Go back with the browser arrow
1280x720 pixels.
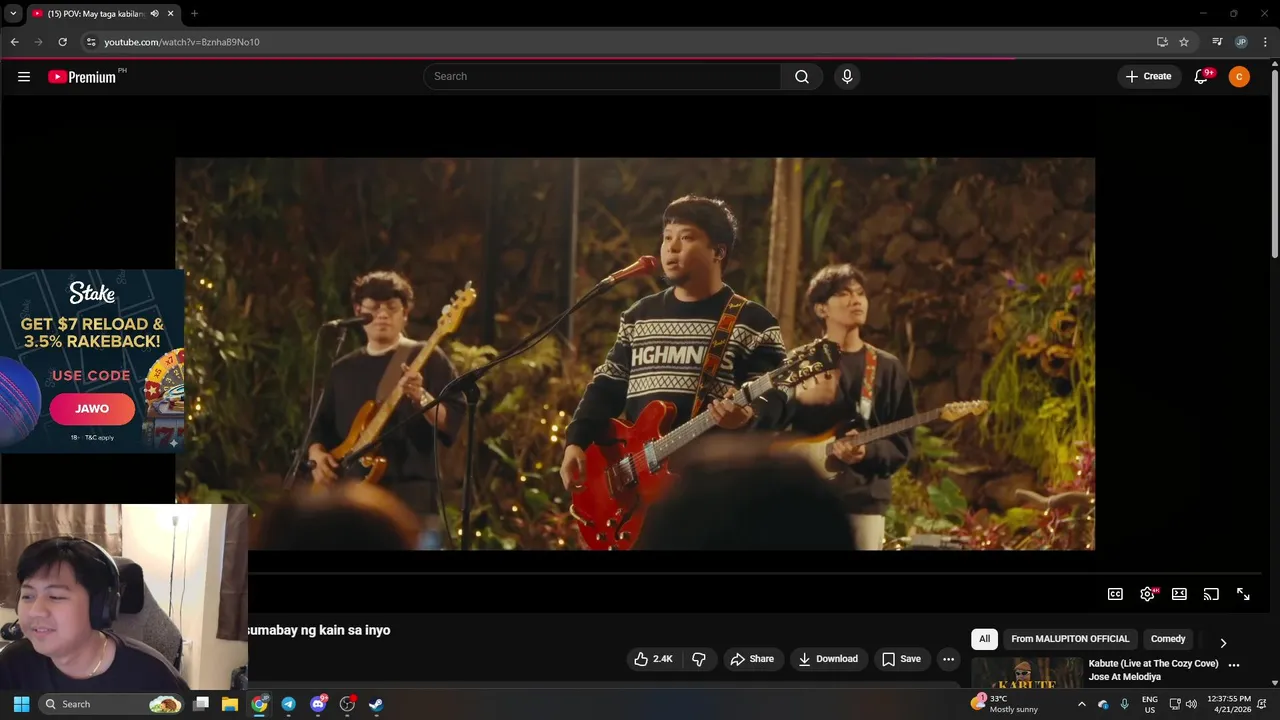coord(14,42)
